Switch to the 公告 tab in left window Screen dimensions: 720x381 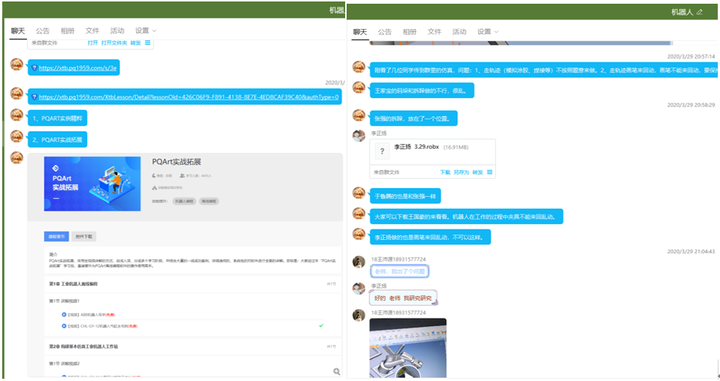(42, 31)
